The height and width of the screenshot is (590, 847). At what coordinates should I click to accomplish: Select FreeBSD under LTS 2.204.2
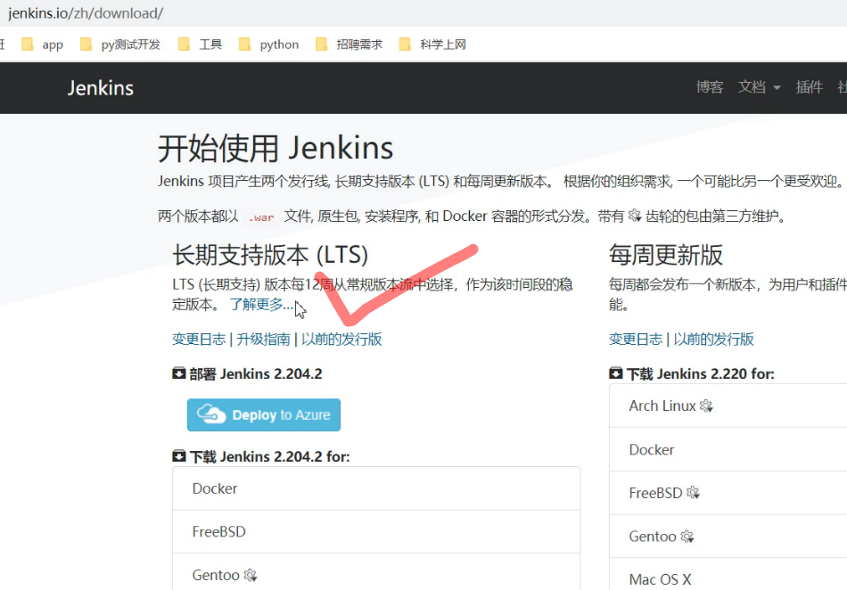pos(376,532)
